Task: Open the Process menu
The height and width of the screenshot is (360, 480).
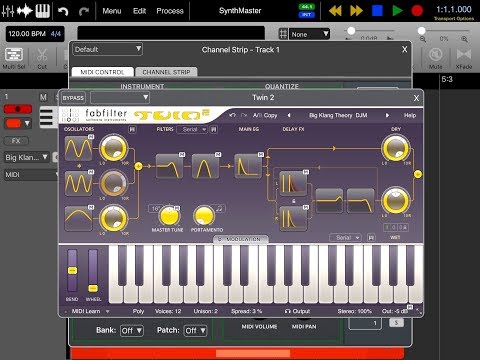Action: (170, 11)
